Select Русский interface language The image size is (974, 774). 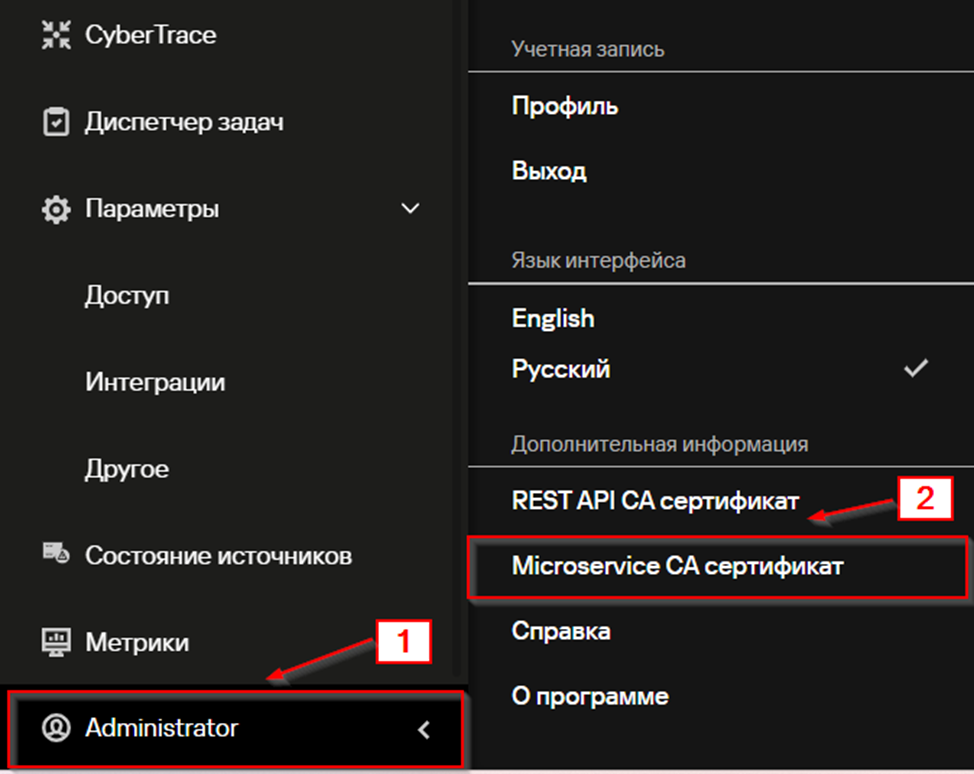561,369
